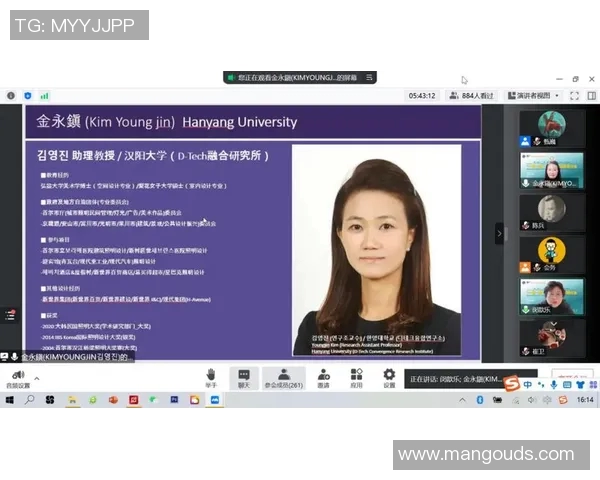Viewport: 600px width, 480px height.
Task: Click the Bluetooth tray icon
Action: [479, 400]
